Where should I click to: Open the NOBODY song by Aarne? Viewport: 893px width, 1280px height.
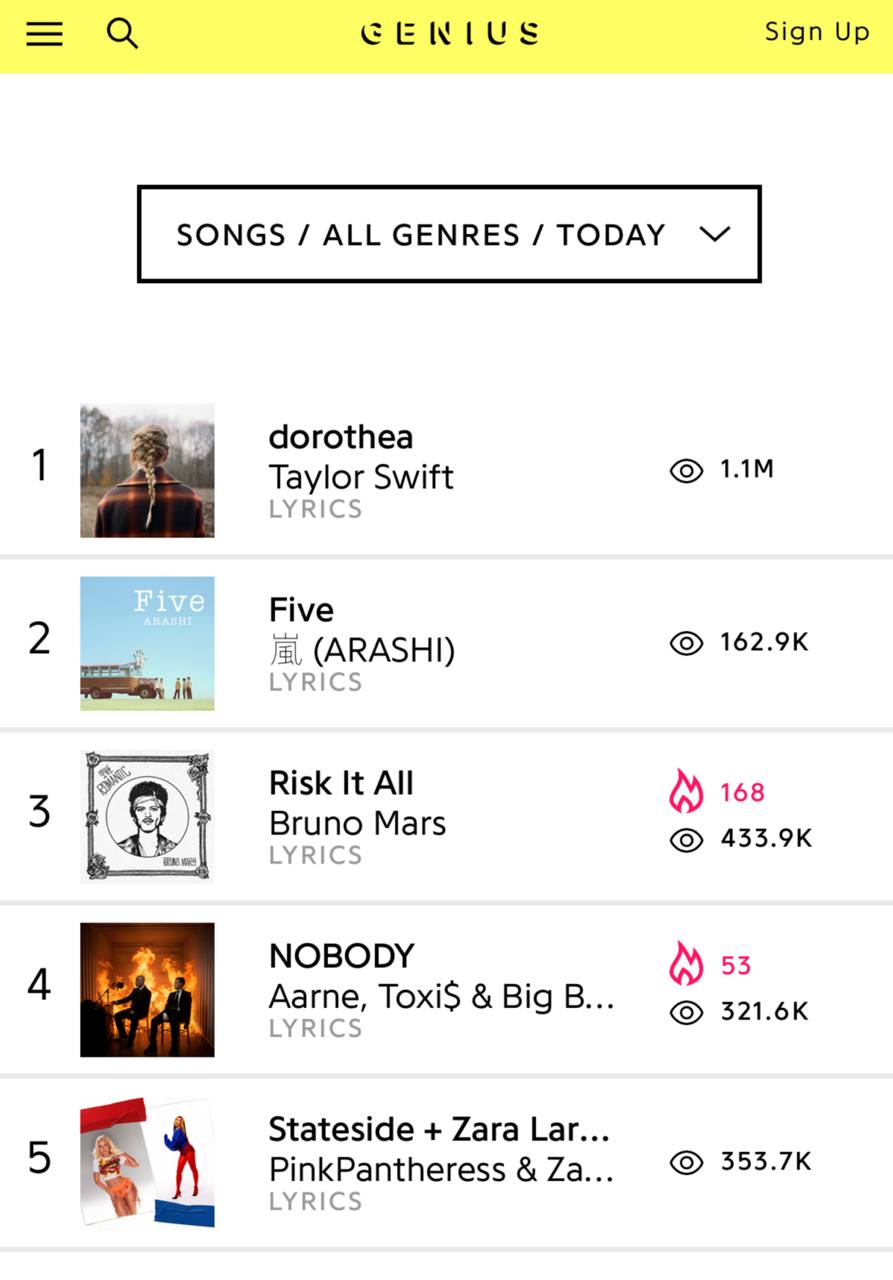click(341, 956)
